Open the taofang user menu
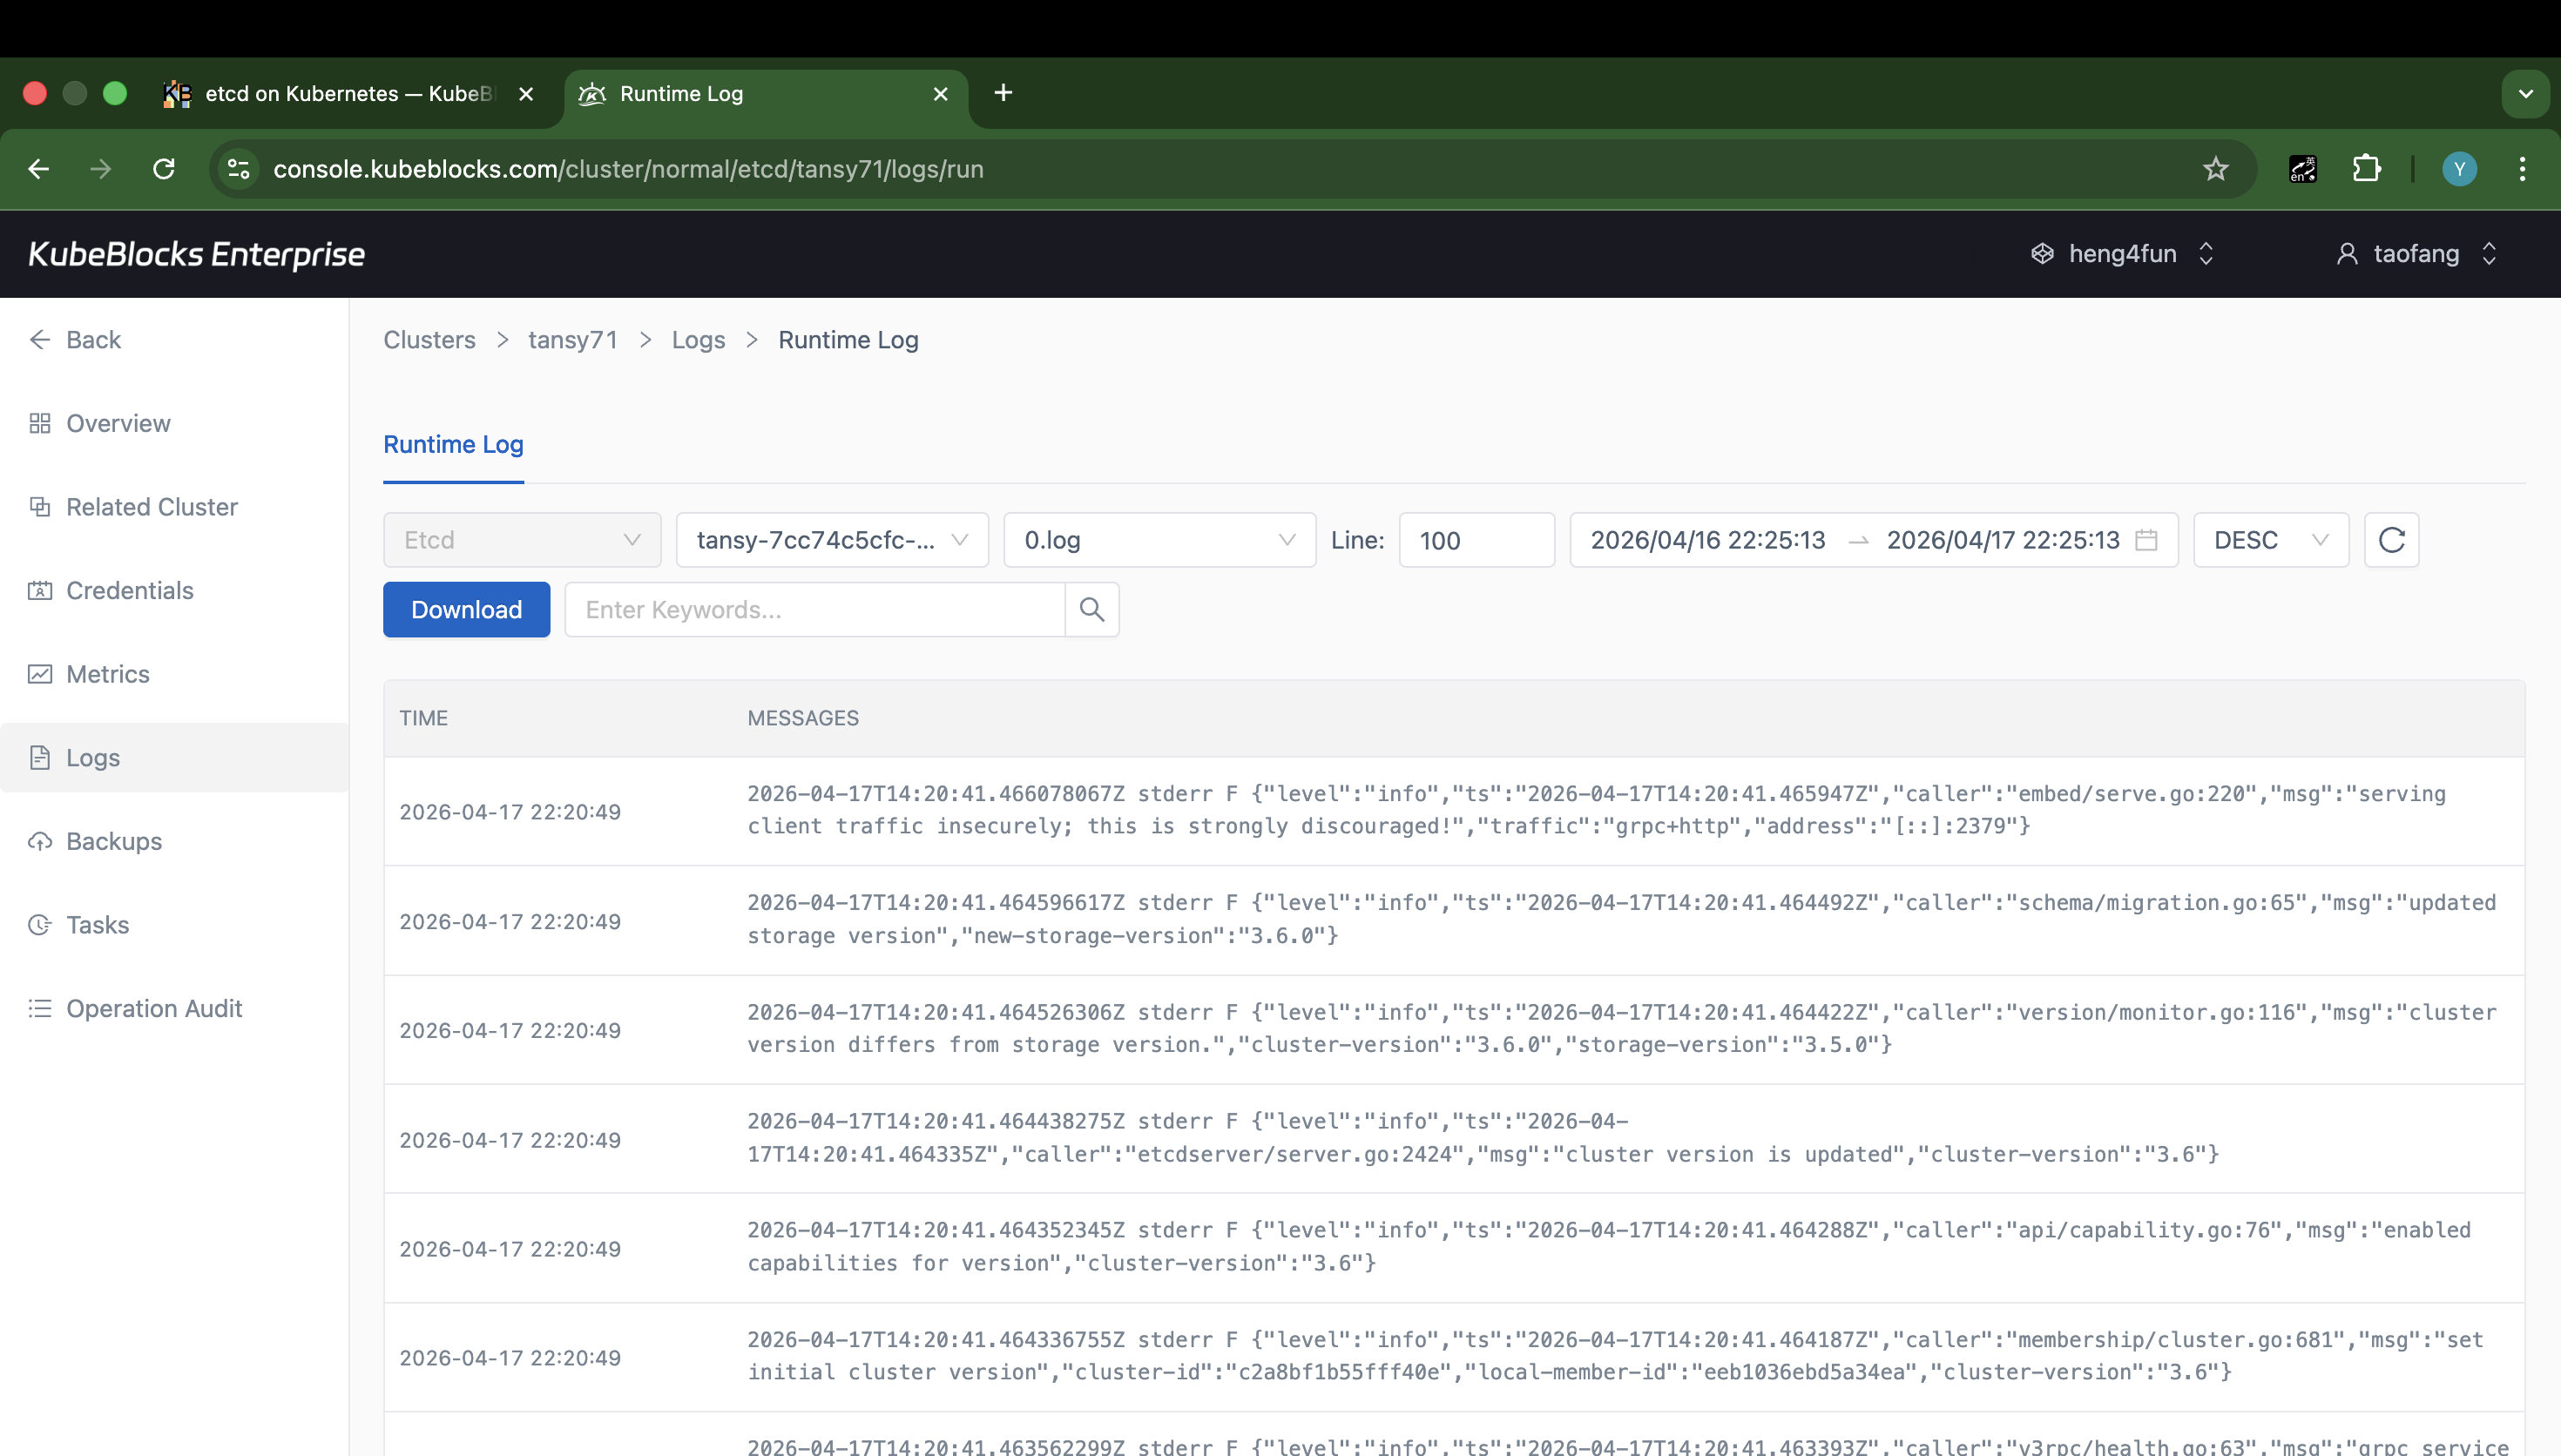This screenshot has width=2561, height=1456. click(x=2416, y=254)
